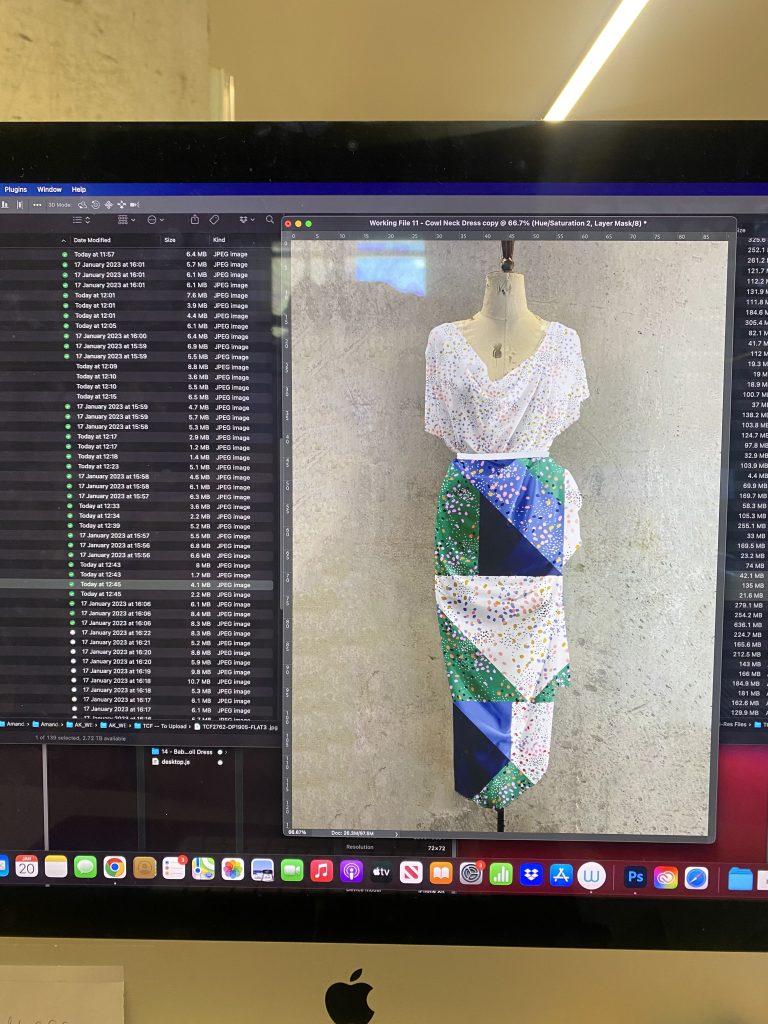Open the three-dots more options in options bar

(37, 204)
